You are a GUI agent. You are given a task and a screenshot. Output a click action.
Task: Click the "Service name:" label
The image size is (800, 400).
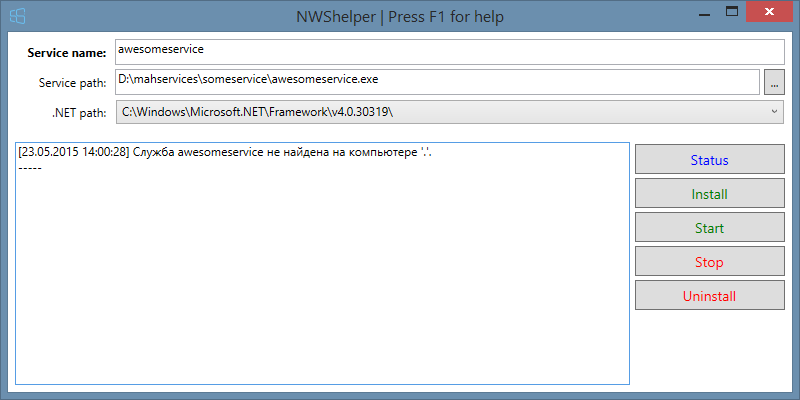[67, 53]
